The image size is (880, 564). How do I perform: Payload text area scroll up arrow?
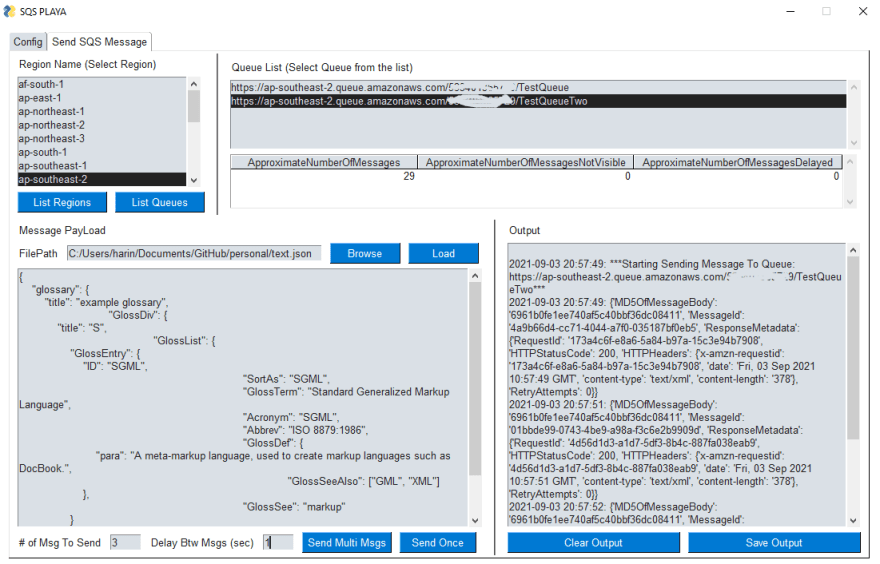[x=475, y=276]
